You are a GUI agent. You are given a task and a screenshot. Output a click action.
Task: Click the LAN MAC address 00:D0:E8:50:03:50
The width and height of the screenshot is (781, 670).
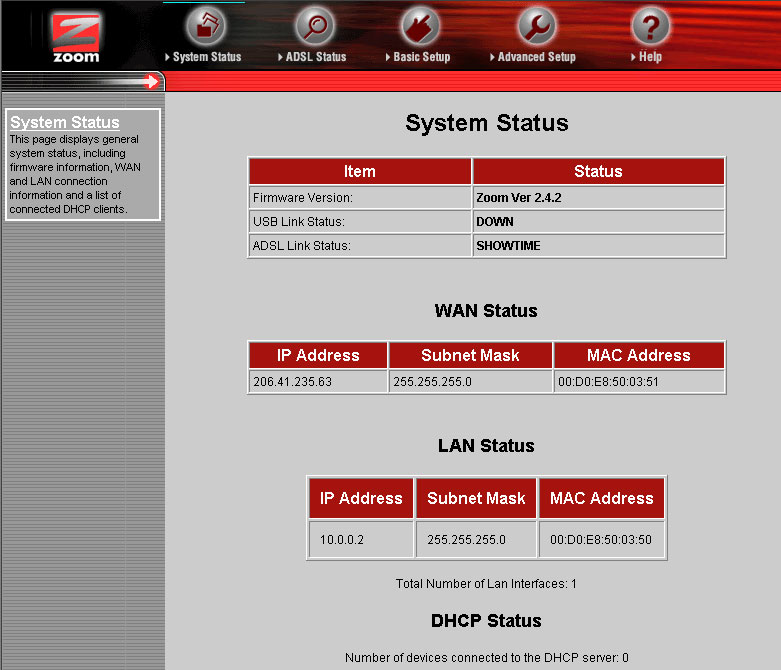pyautogui.click(x=601, y=540)
